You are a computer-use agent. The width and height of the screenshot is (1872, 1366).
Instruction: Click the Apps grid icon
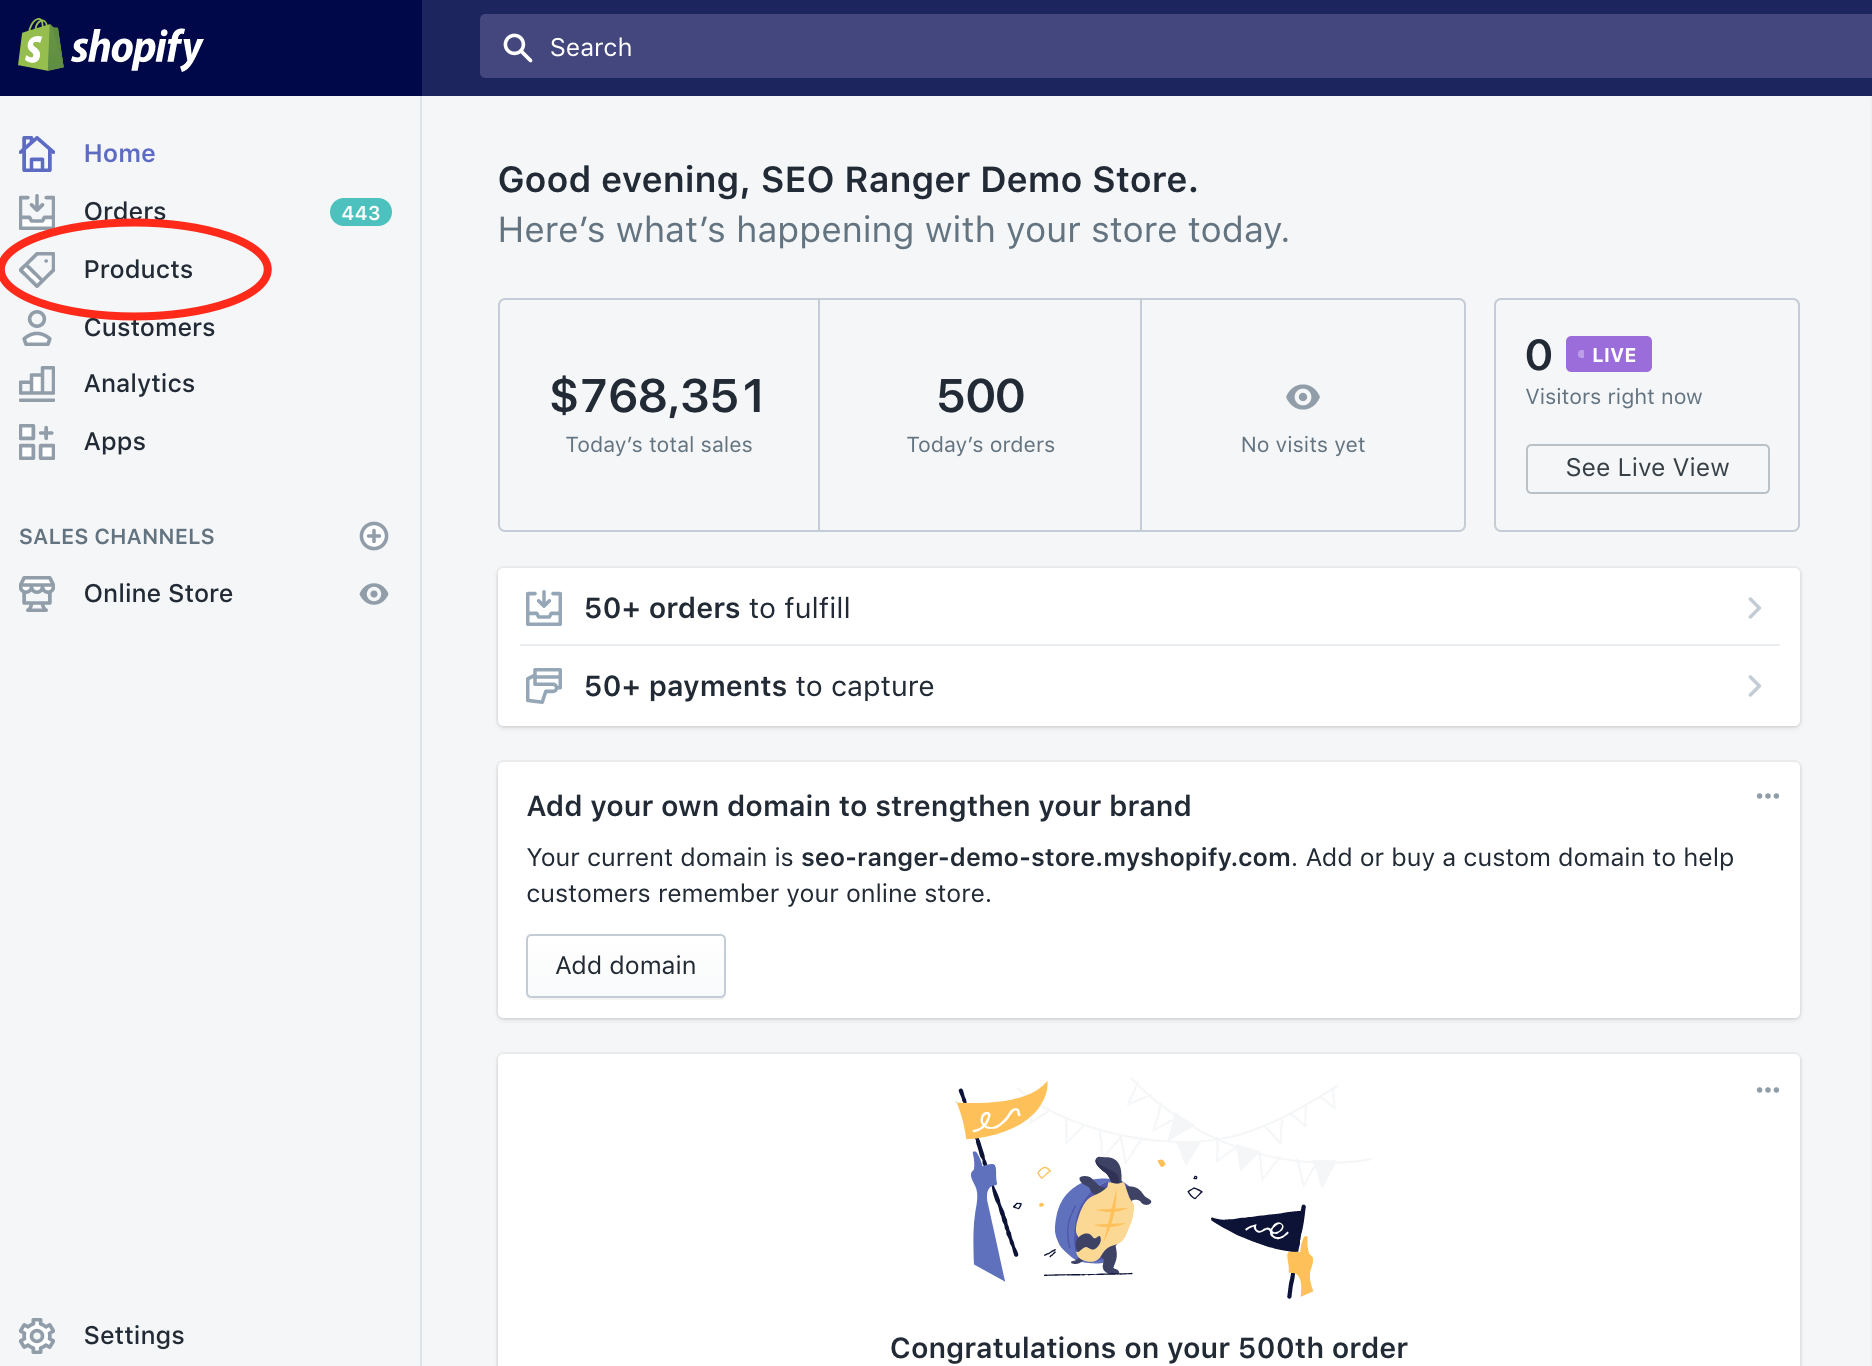point(37,441)
